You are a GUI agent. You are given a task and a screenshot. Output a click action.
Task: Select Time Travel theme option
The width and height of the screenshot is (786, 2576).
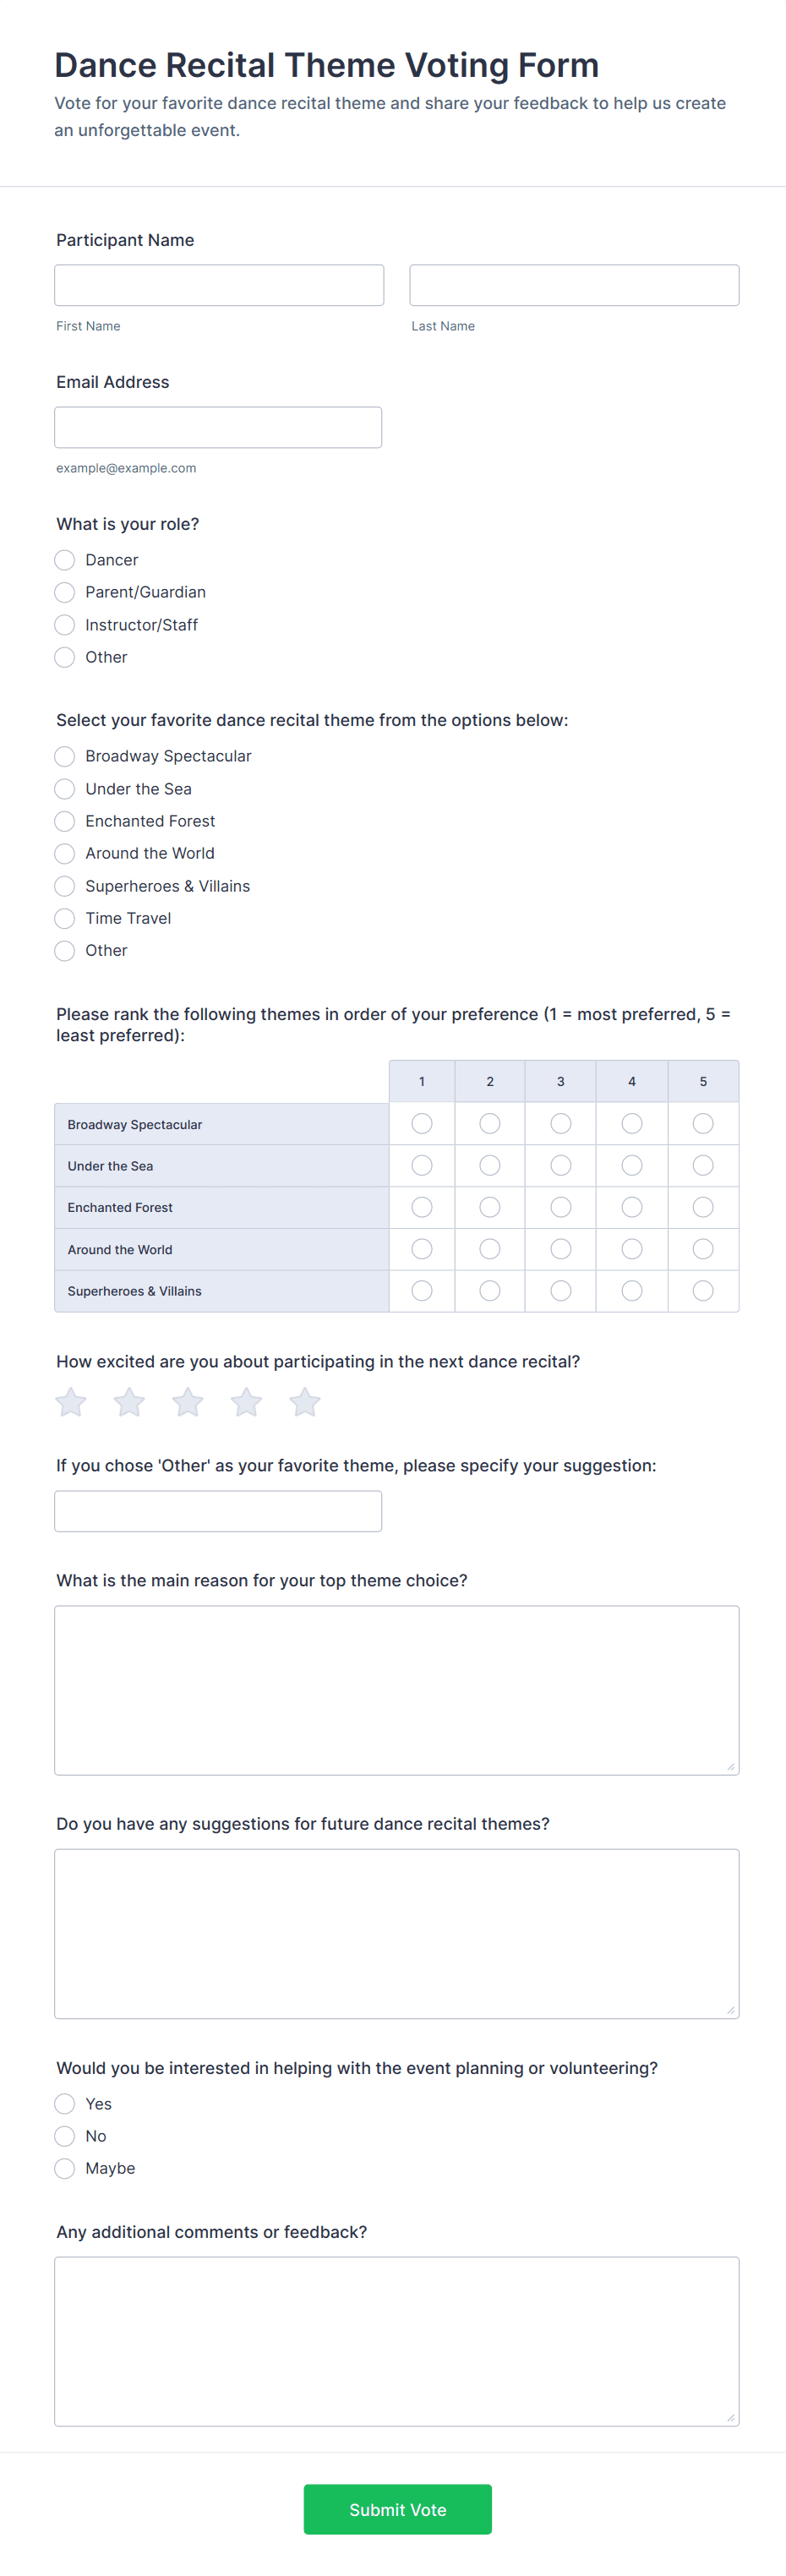65,918
